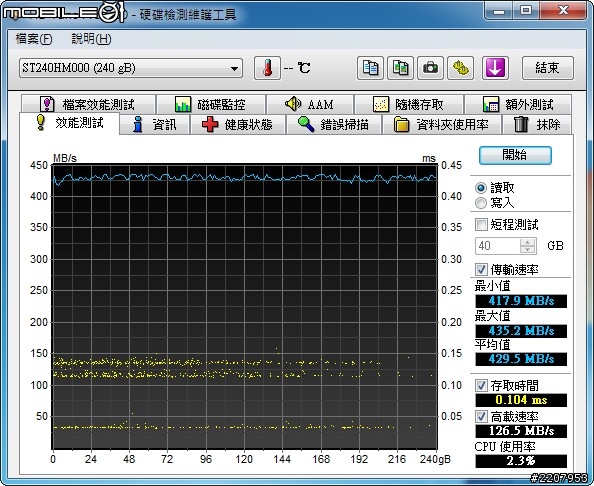Viewport: 594px width, 486px height.
Task: Click the copy screenshot to clipboard icon
Action: point(400,68)
